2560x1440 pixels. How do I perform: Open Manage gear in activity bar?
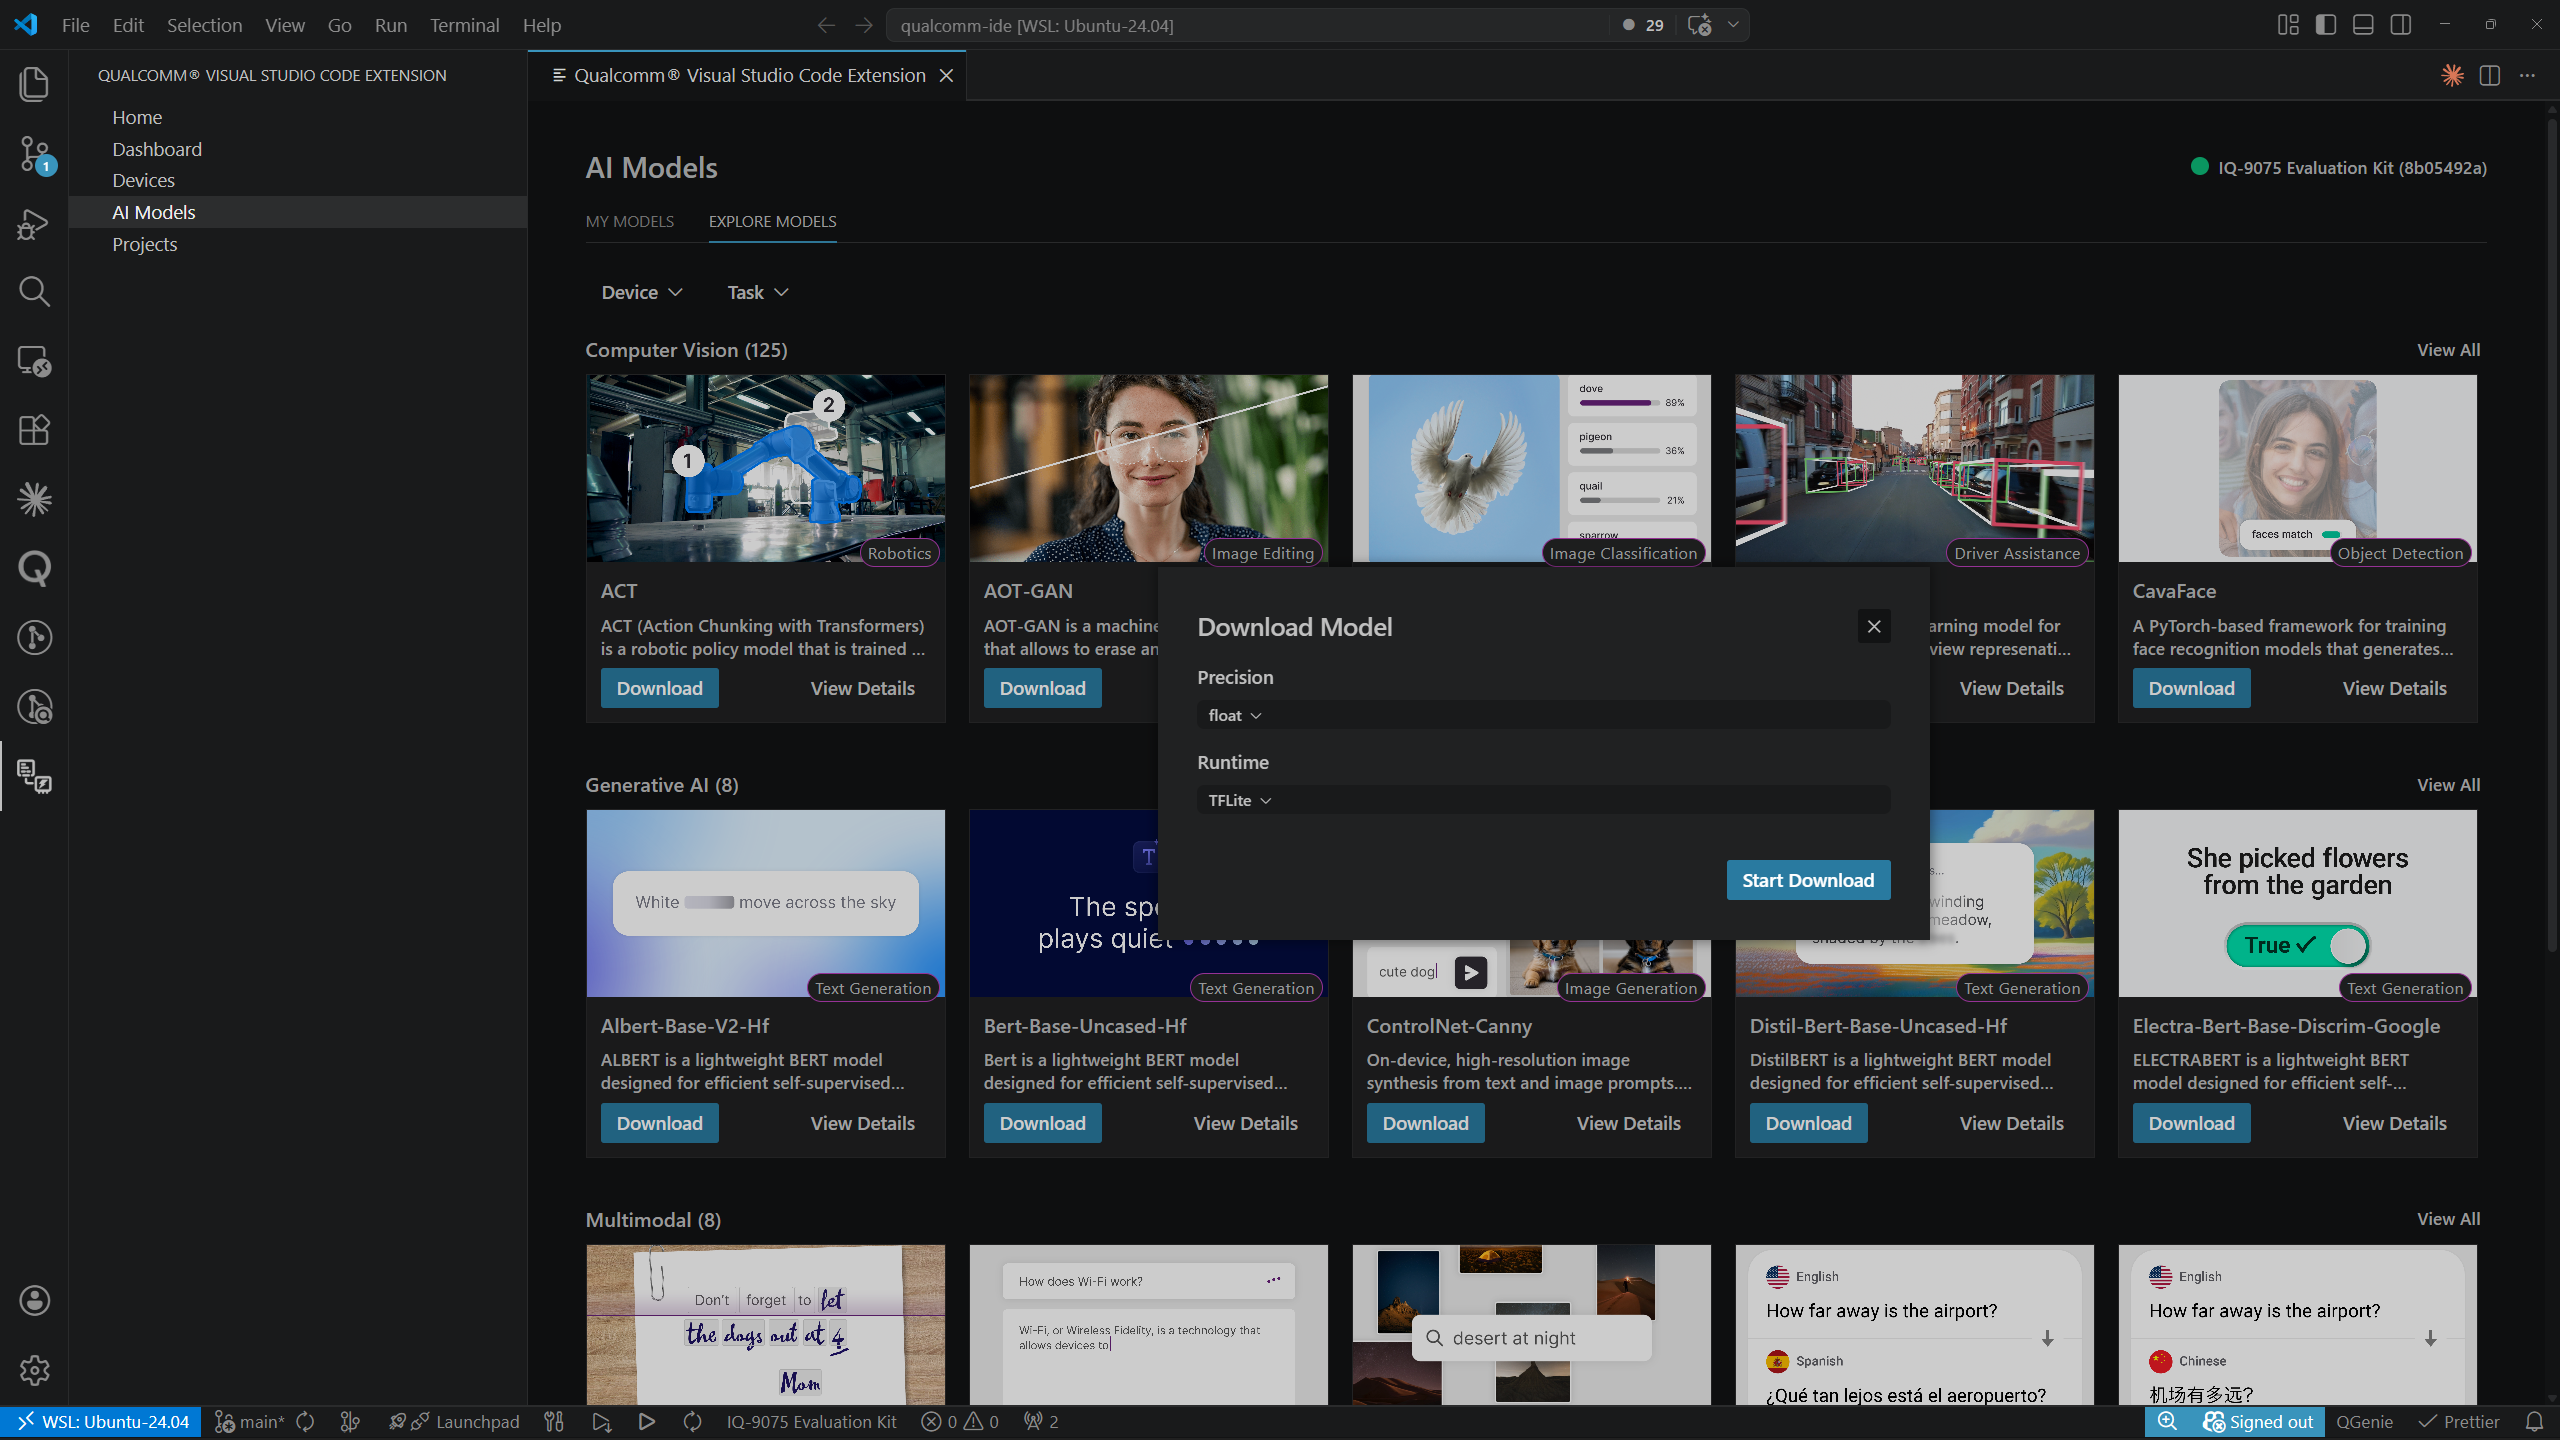click(34, 1370)
